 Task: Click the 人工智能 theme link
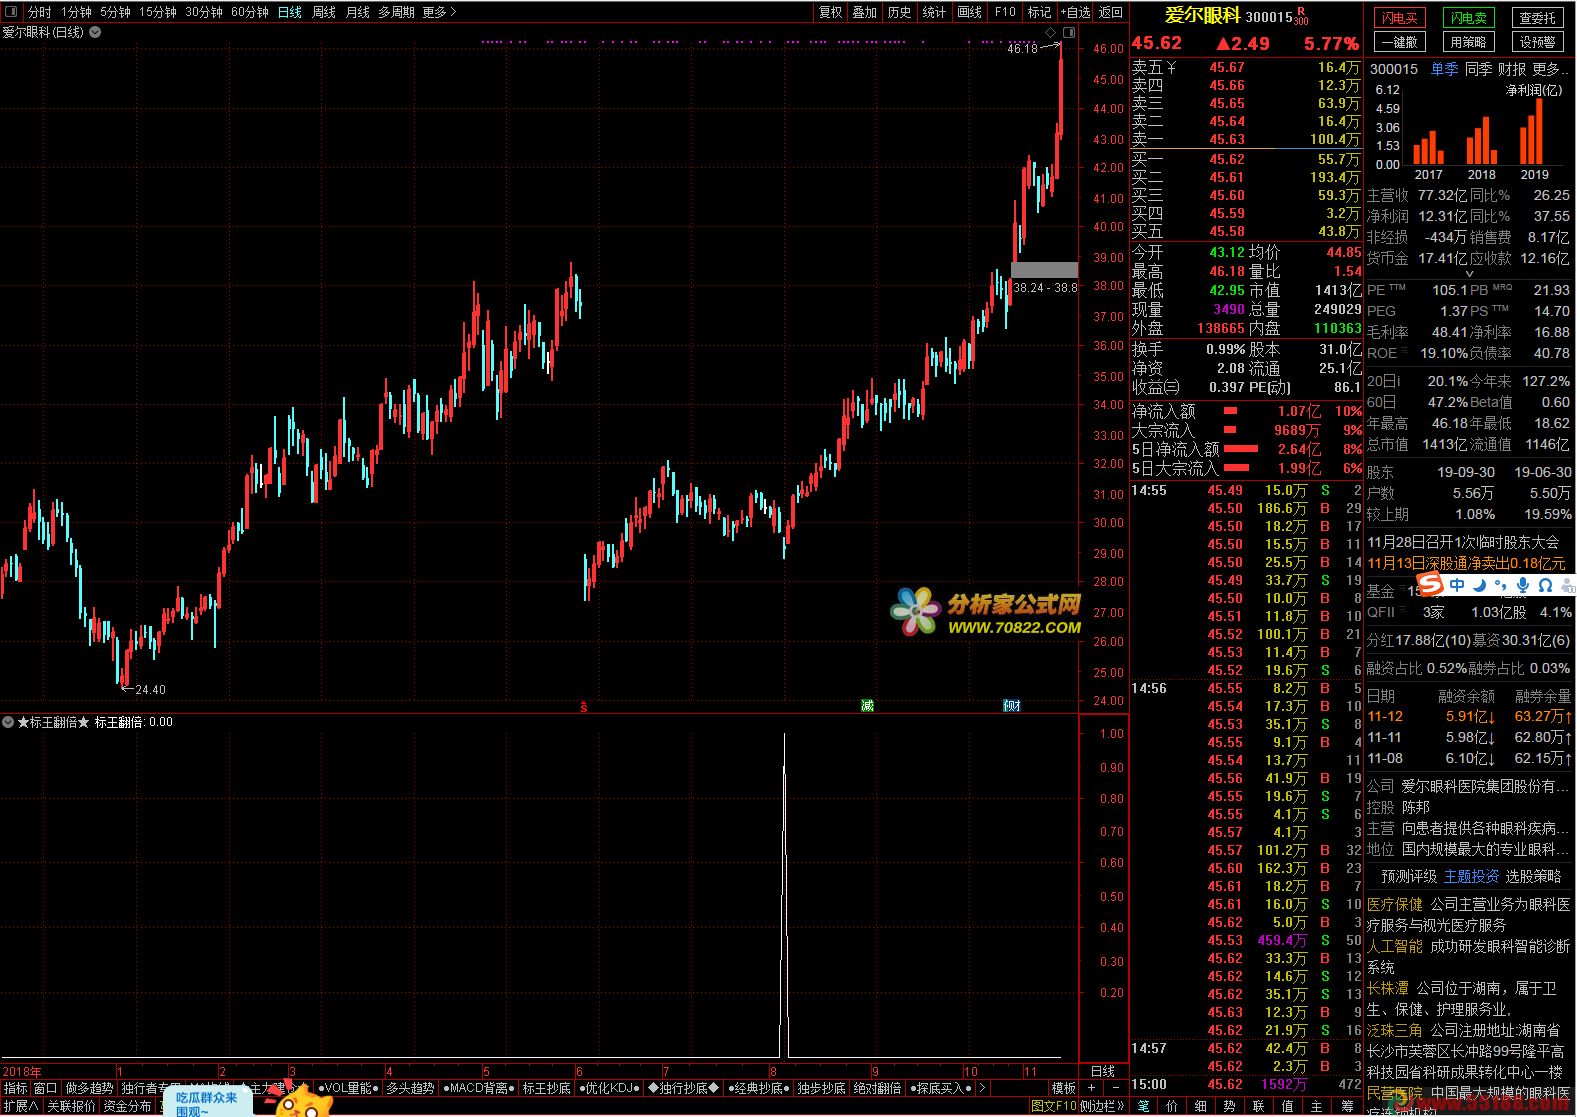(1395, 946)
